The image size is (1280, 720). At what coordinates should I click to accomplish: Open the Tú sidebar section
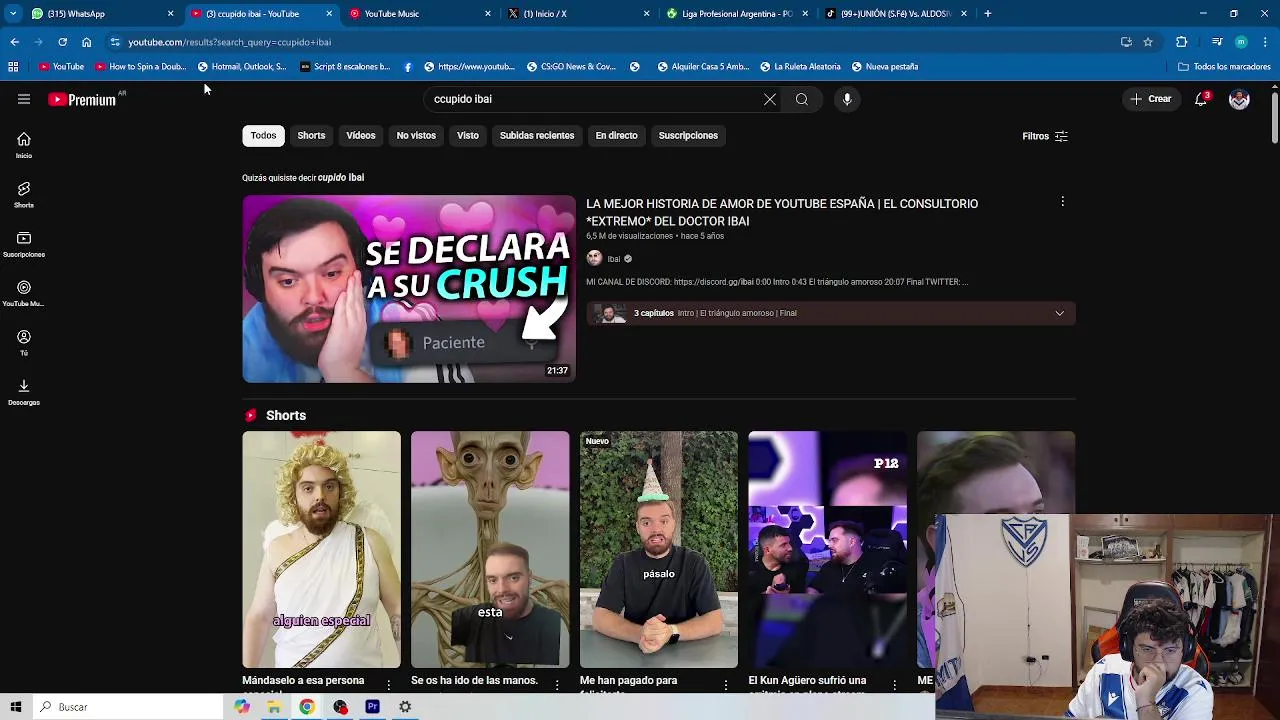[x=24, y=343]
